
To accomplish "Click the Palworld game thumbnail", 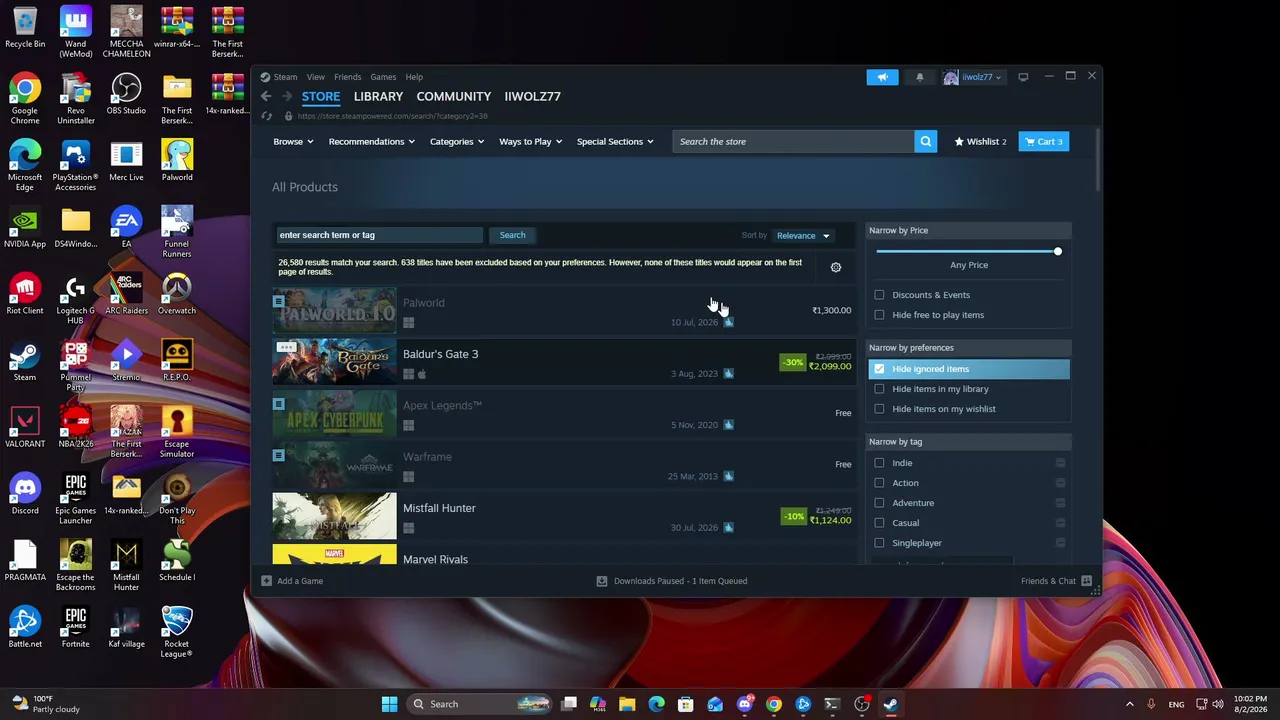I will point(334,311).
